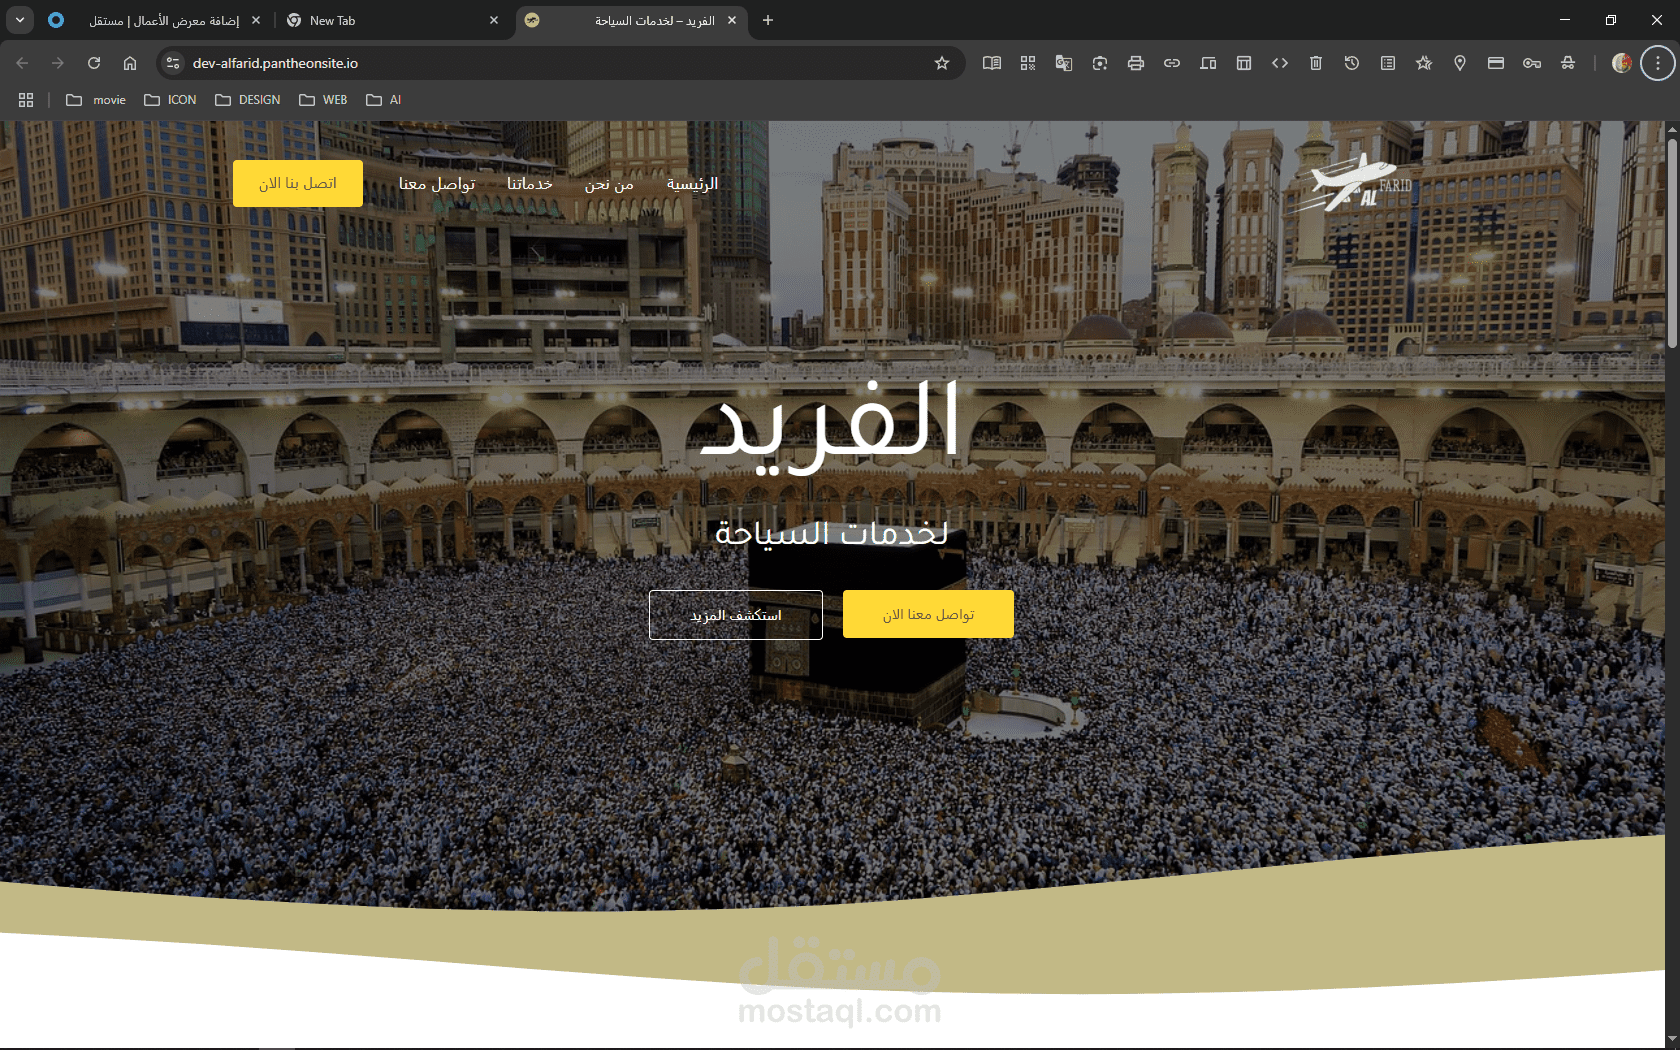Screen dimensions: 1680x1050
Task: Click the خدماتنا nav menu item
Action: (x=529, y=184)
